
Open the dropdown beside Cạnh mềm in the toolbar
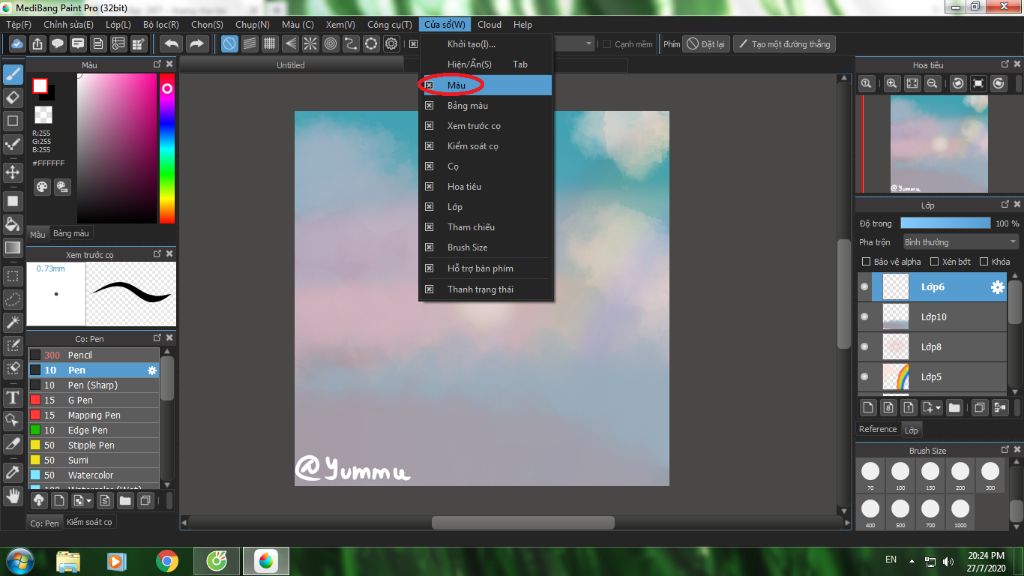click(588, 44)
